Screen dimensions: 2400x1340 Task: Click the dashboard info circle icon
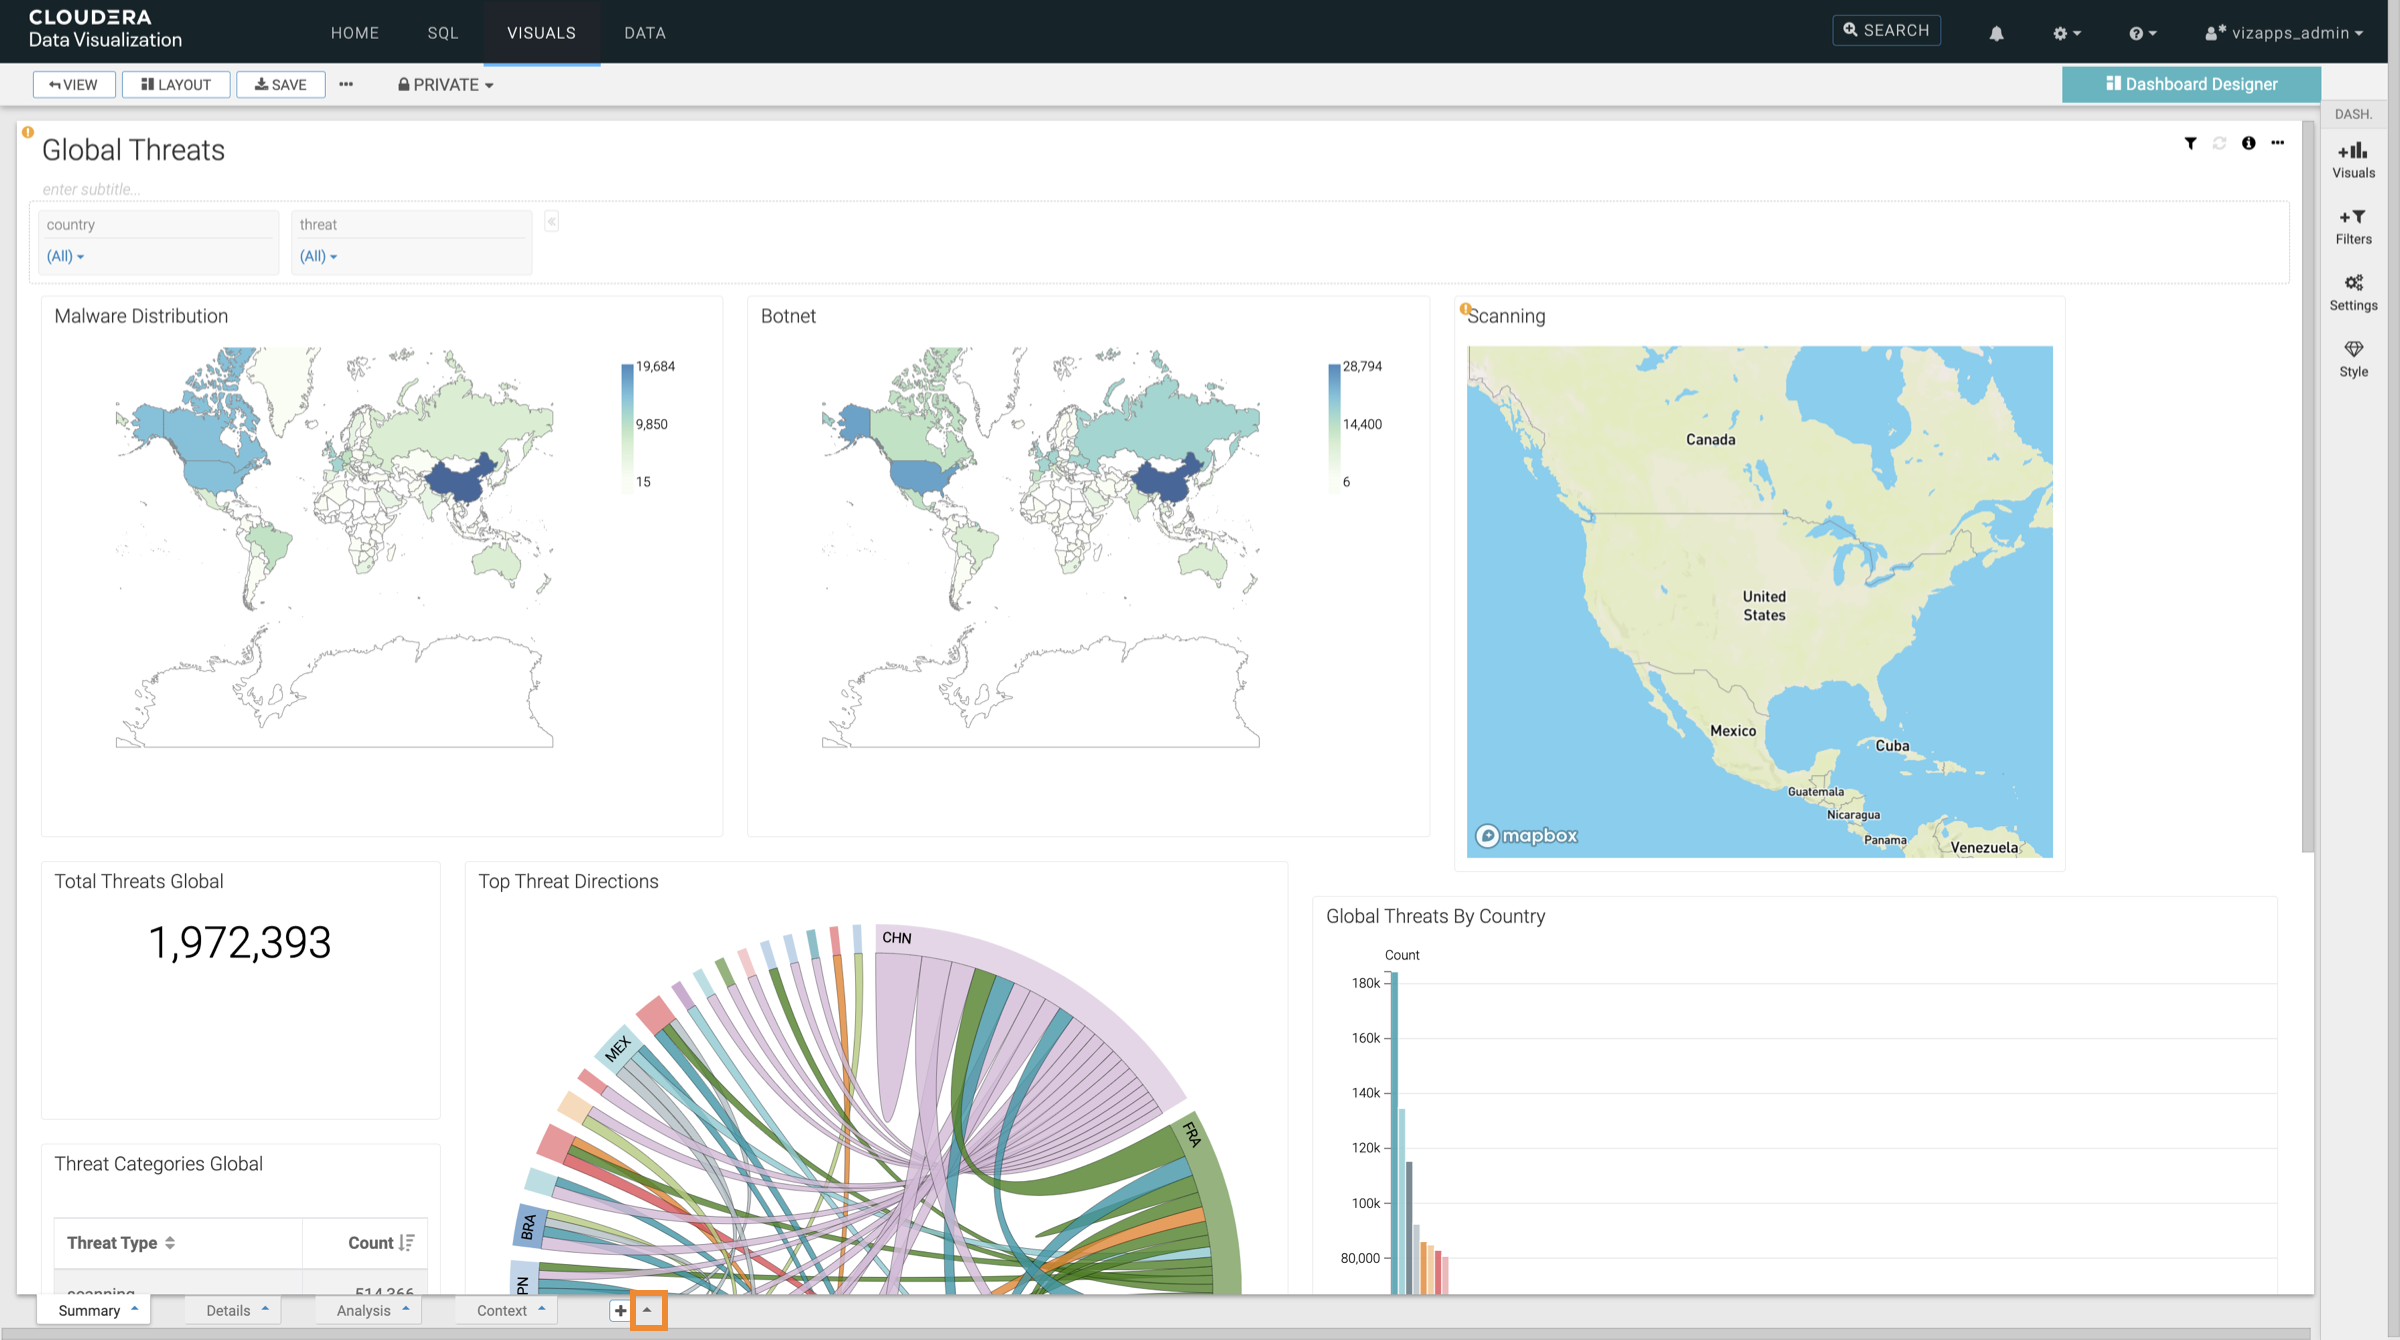[x=2248, y=143]
